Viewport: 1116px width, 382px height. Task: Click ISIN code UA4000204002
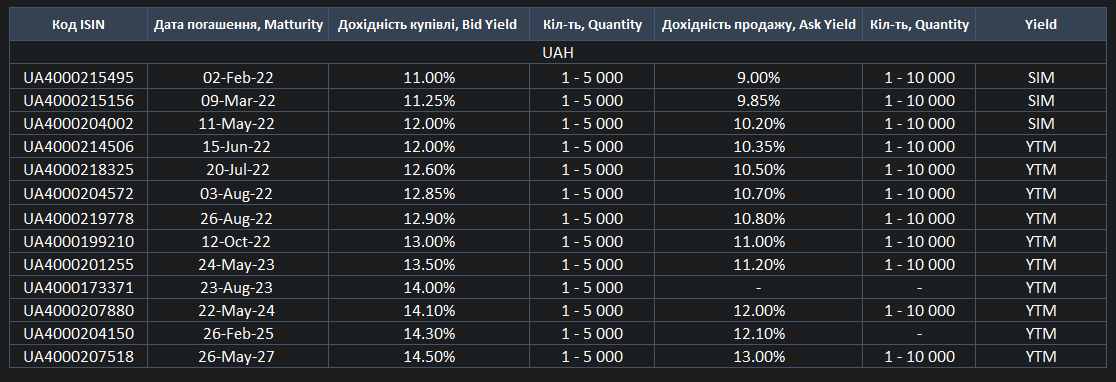78,123
